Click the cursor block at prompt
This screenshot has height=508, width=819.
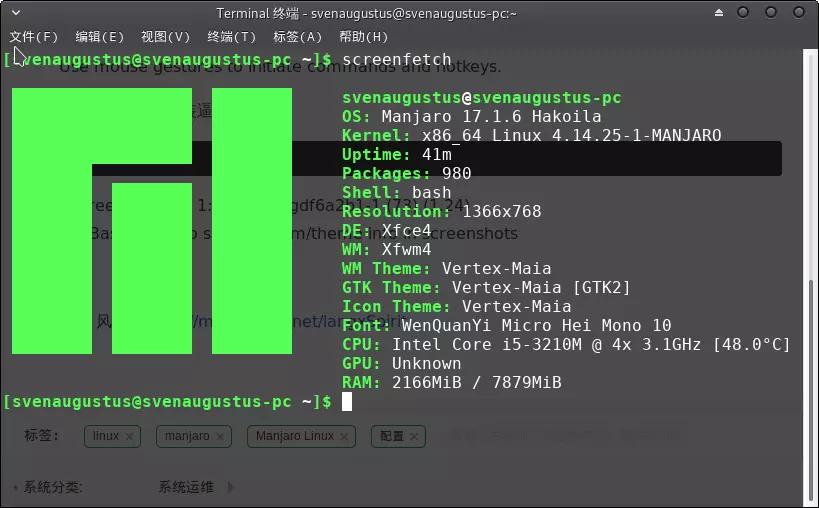pos(347,401)
